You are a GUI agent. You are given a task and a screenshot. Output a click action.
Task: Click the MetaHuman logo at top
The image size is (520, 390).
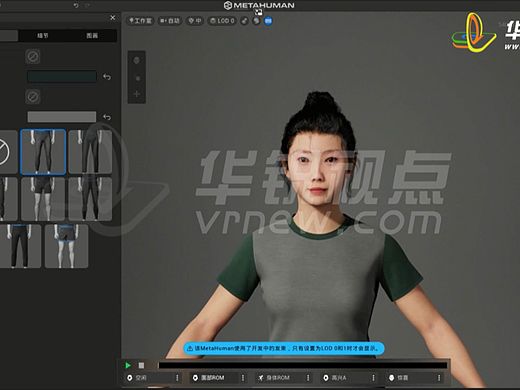tap(259, 5)
